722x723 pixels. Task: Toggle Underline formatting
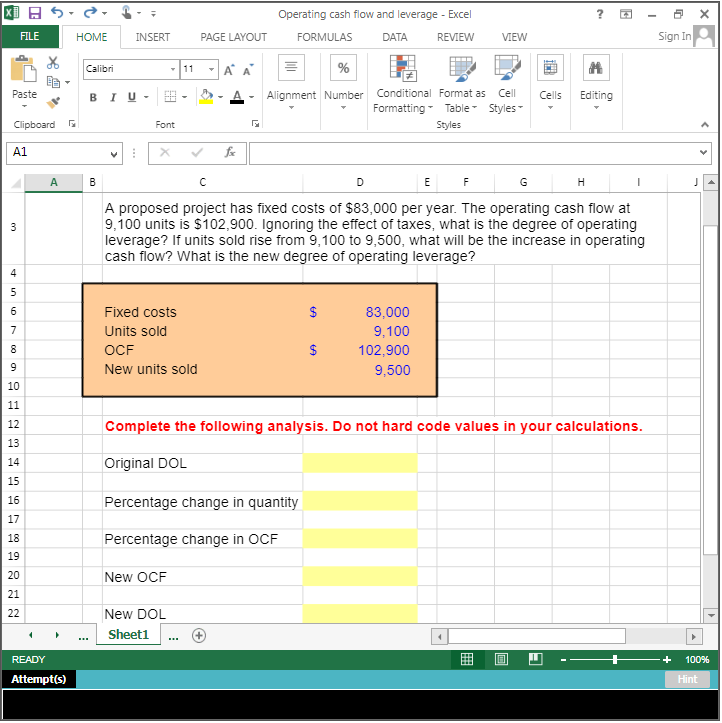tap(132, 97)
